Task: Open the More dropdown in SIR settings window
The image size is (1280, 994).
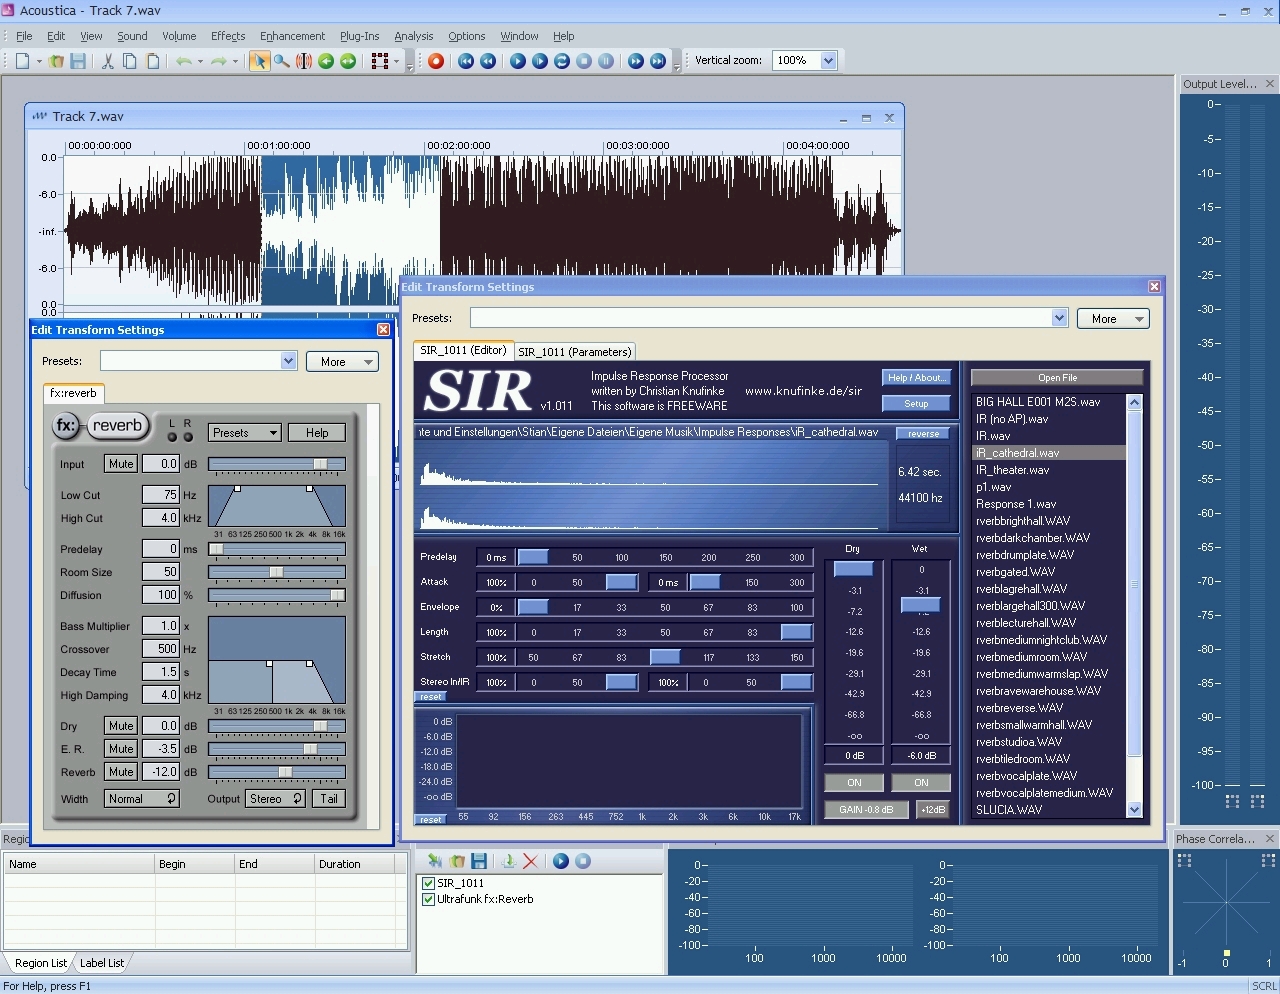Action: tap(1113, 319)
